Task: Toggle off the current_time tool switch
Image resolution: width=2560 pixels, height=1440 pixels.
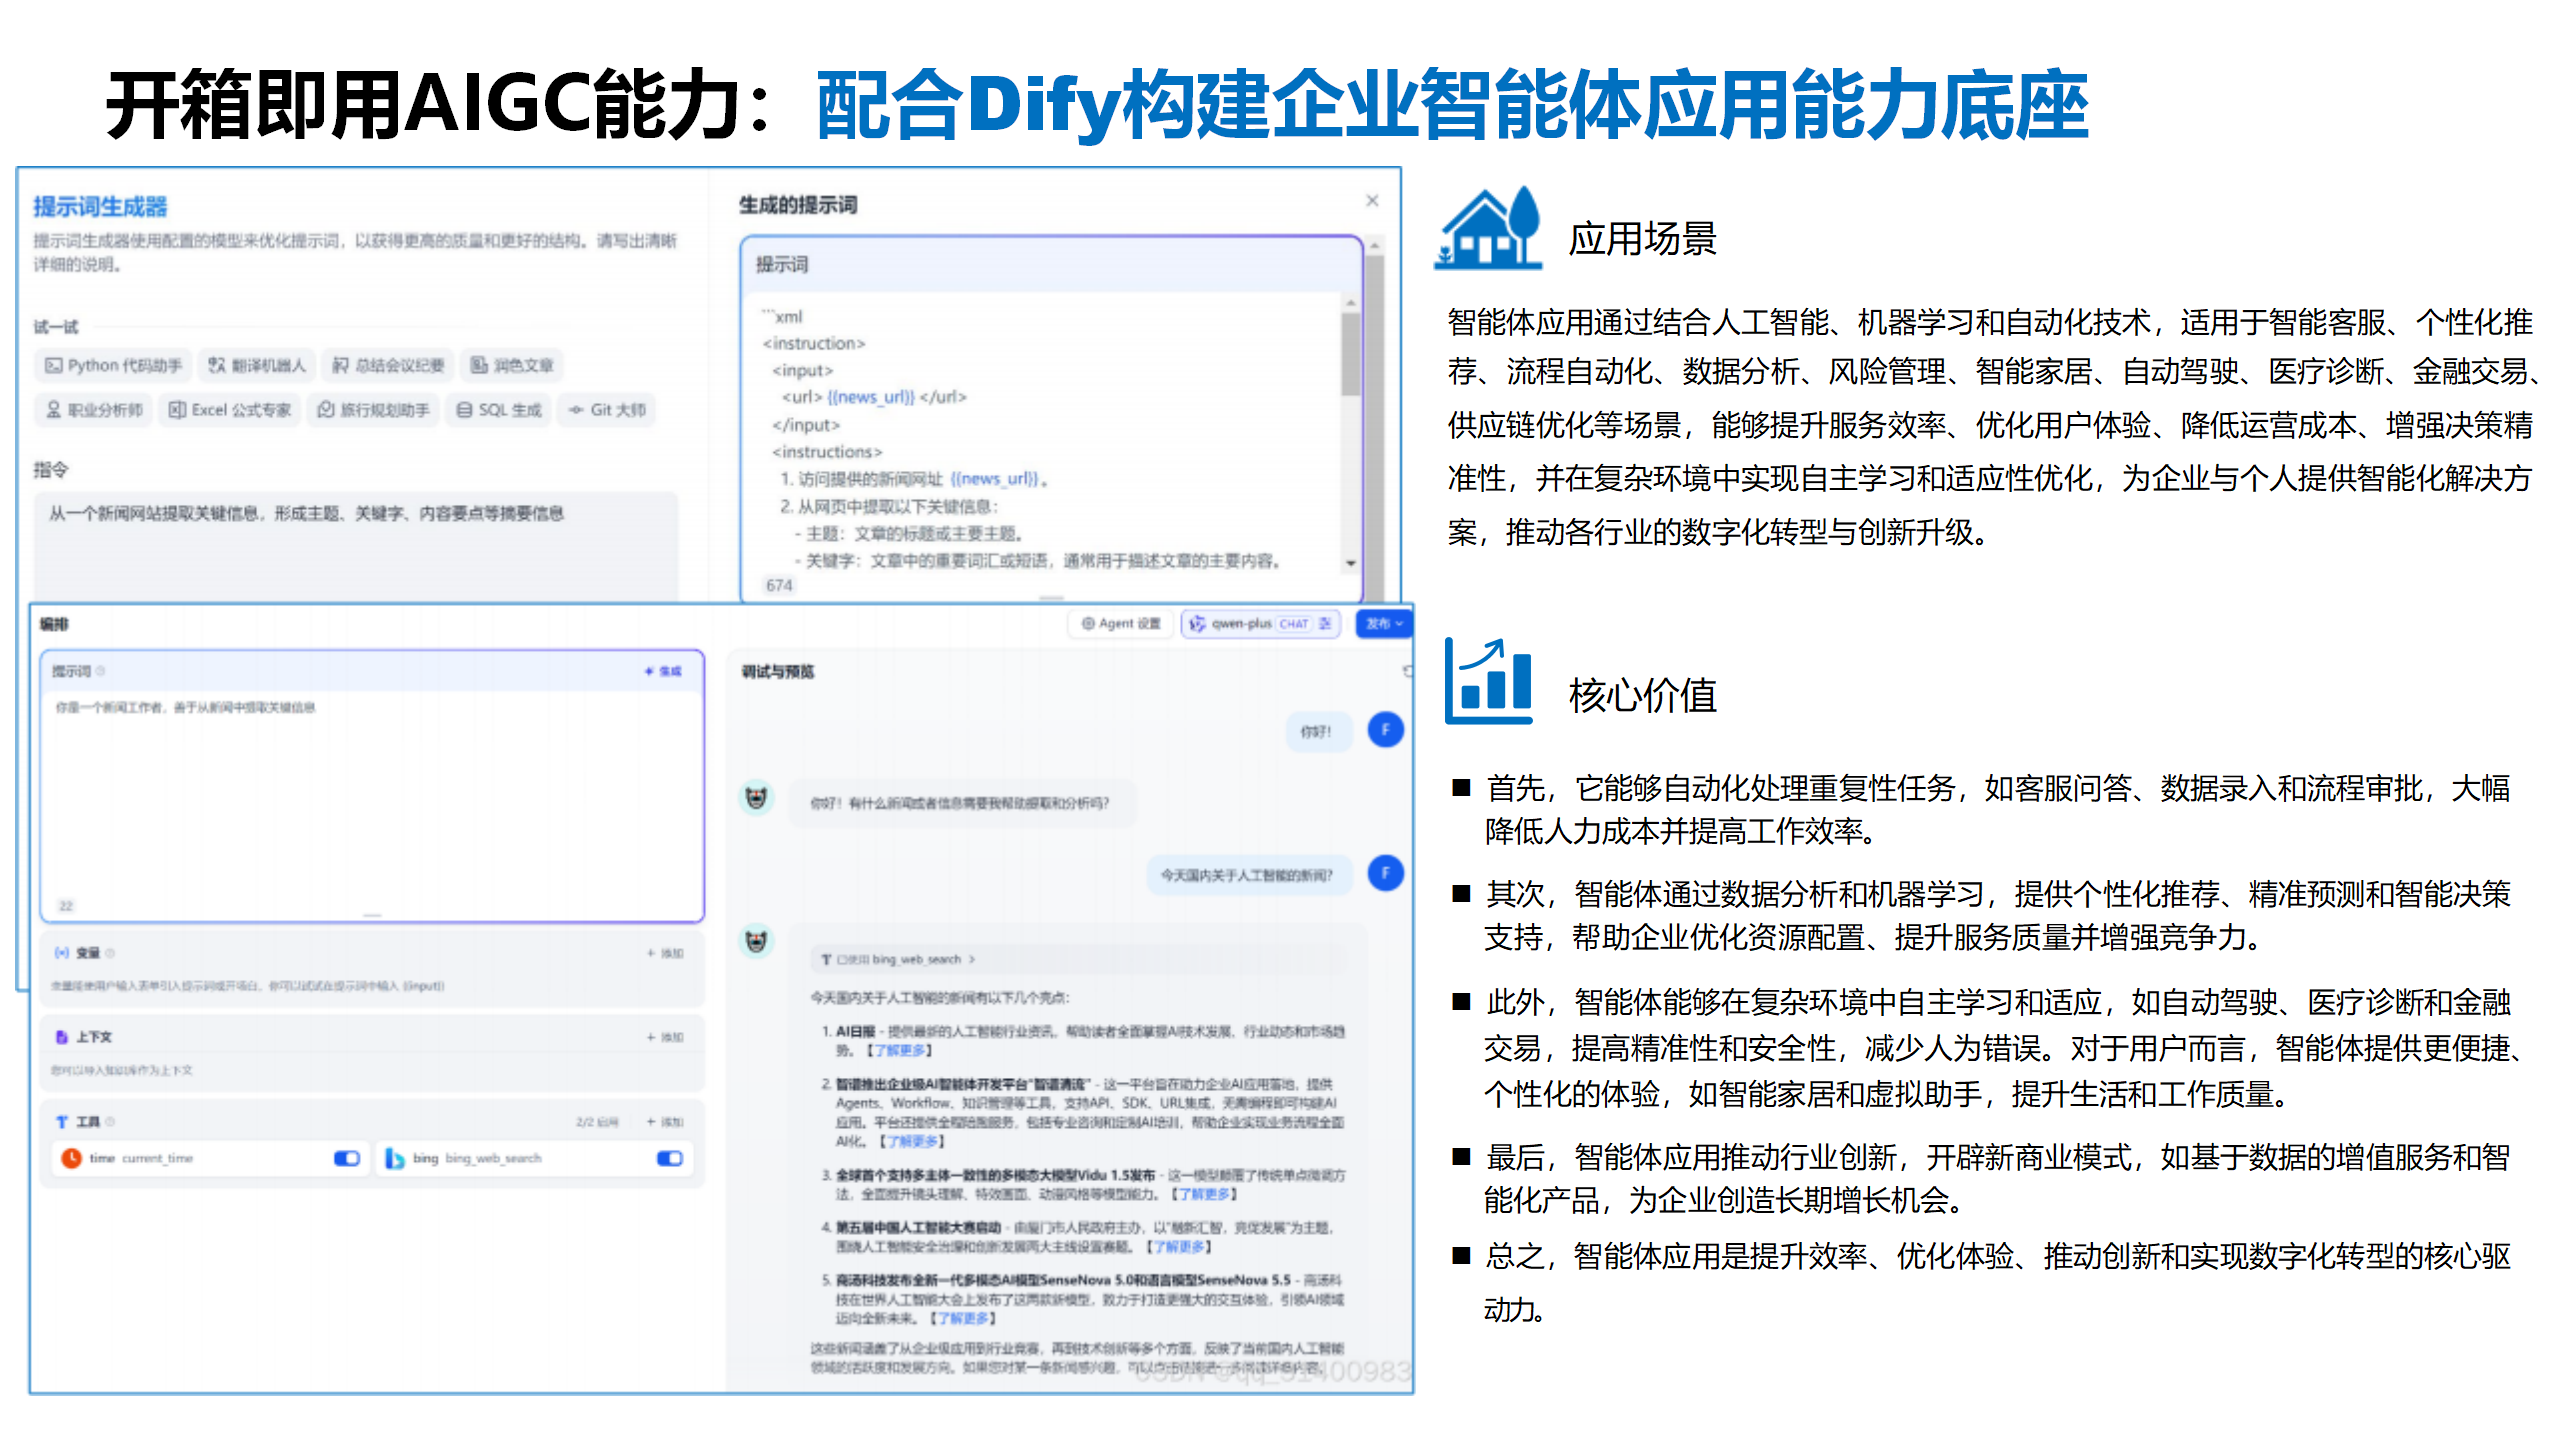Action: click(346, 1158)
